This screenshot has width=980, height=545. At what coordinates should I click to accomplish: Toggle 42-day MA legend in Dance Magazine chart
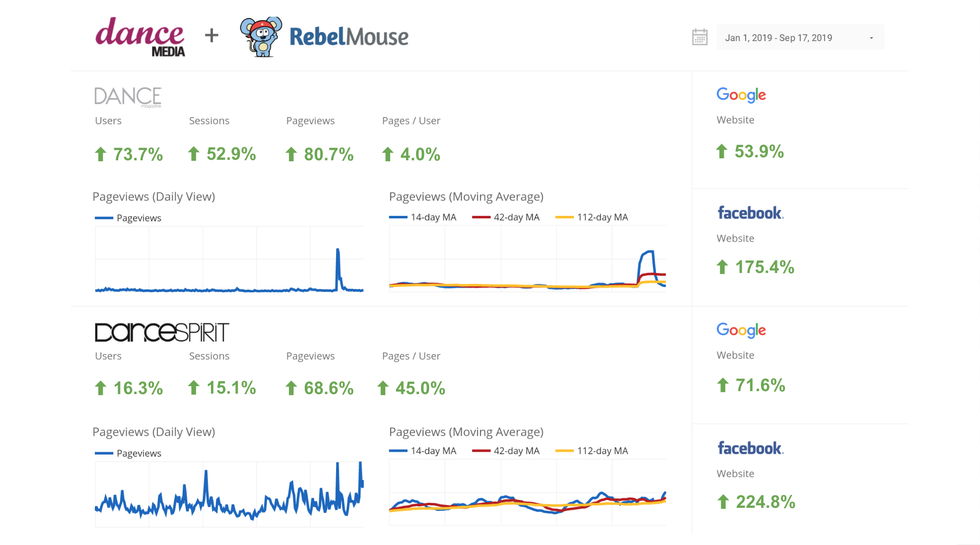coord(507,217)
